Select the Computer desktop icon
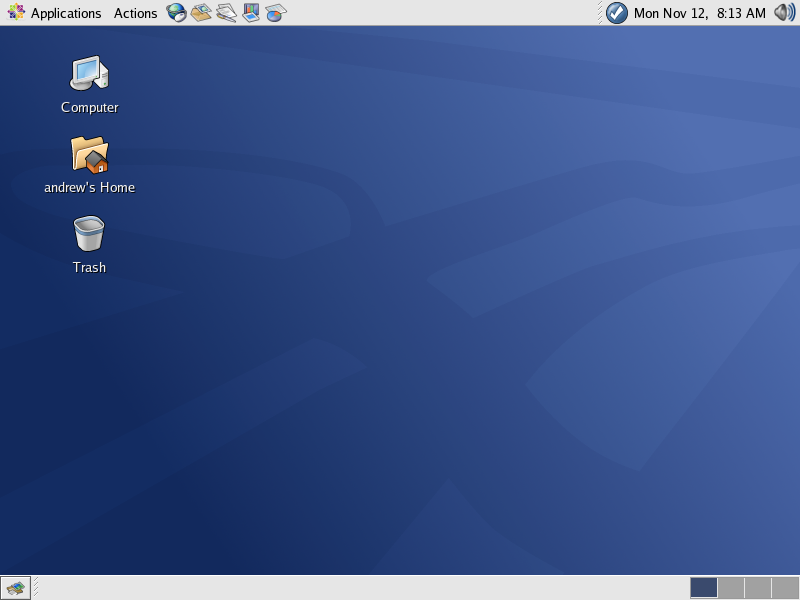This screenshot has height=600, width=800. tap(89, 74)
